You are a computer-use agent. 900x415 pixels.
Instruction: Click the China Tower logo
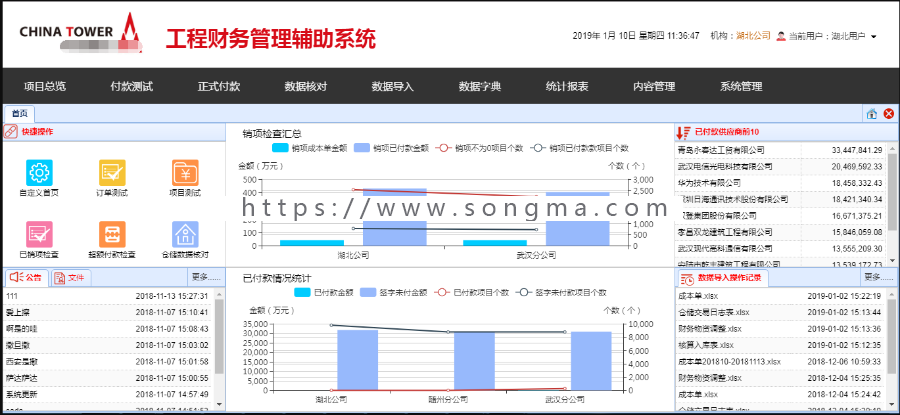80,33
